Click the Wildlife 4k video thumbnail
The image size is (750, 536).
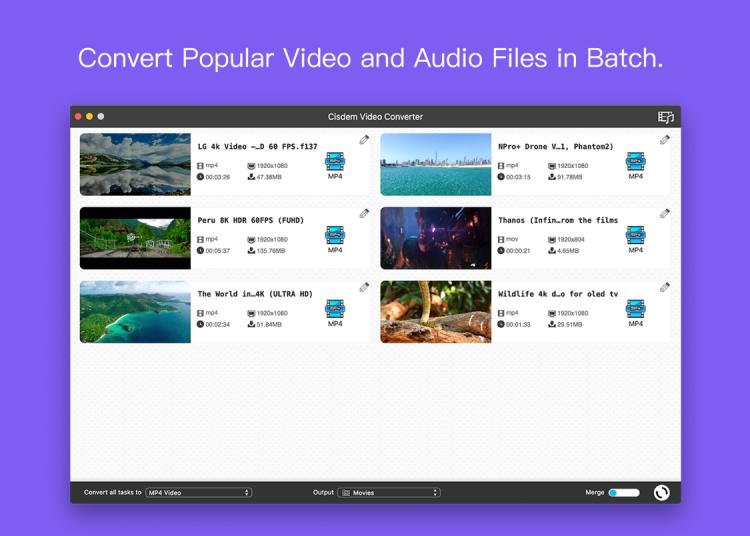[436, 312]
